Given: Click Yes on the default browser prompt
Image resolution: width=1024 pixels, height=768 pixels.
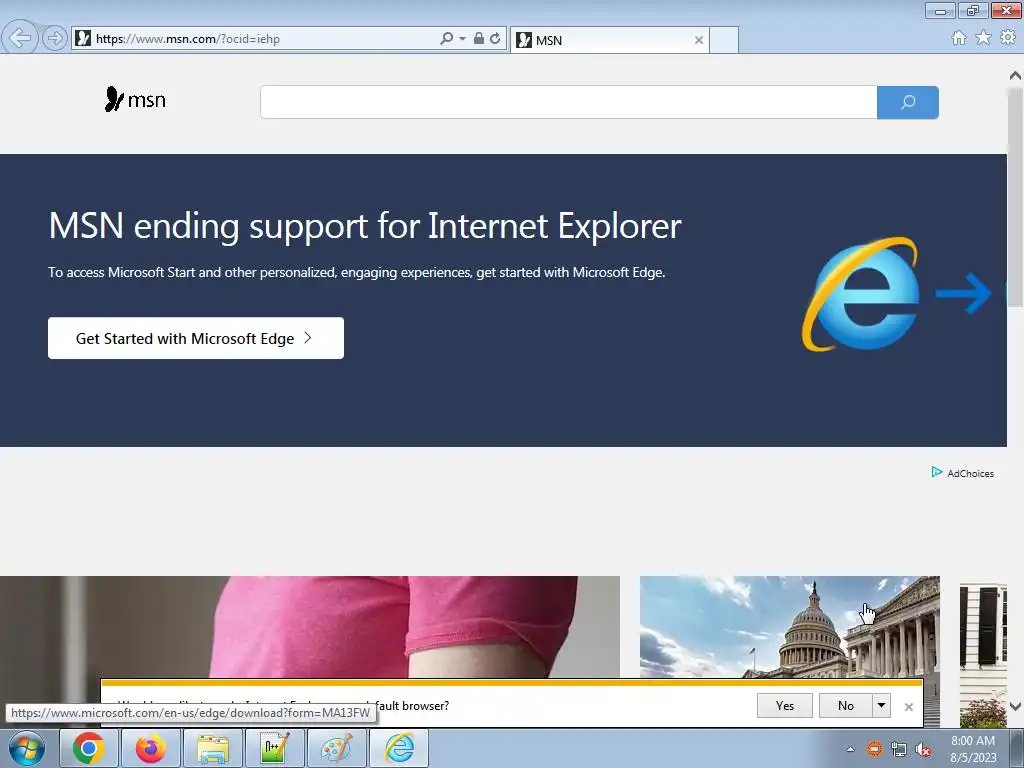Looking at the screenshot, I should [x=785, y=706].
